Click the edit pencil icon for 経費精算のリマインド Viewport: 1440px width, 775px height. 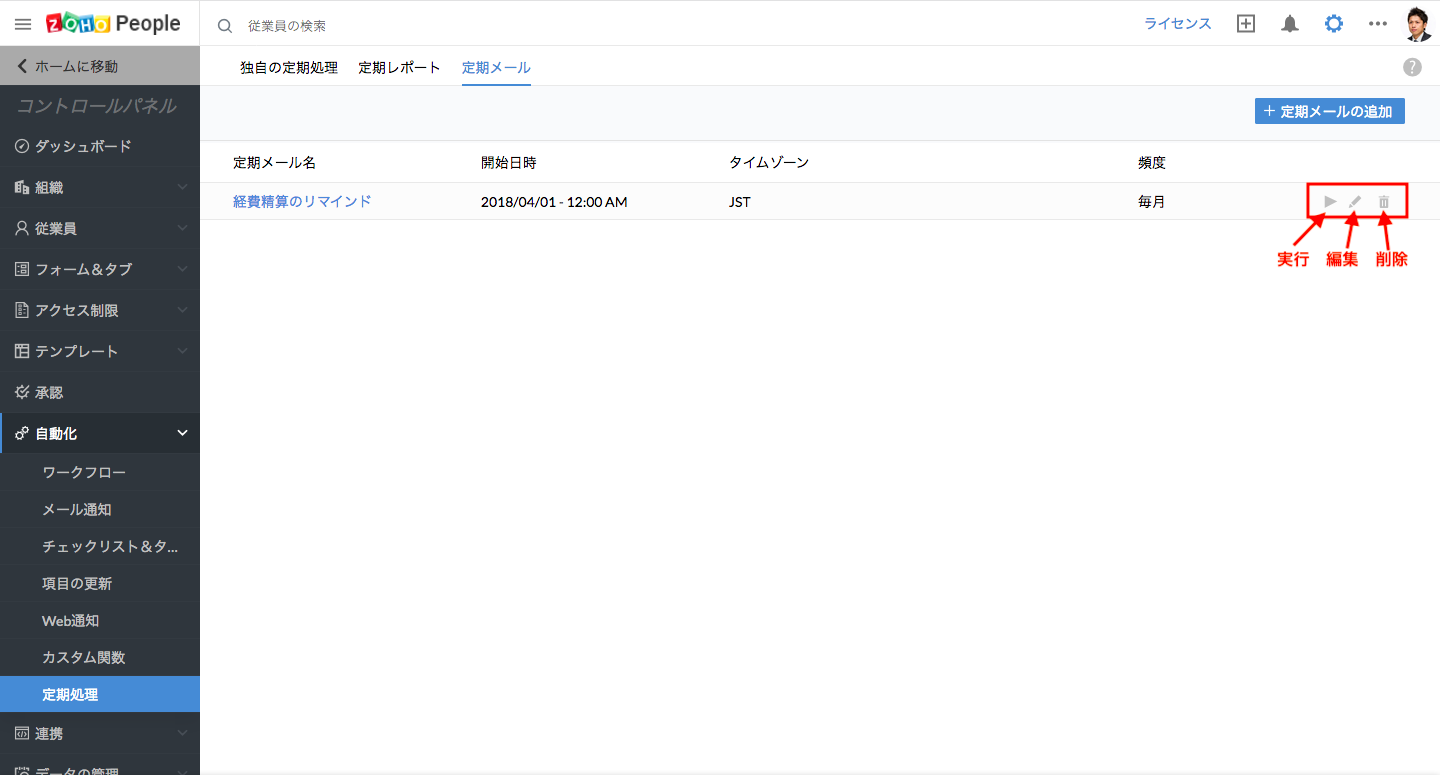(1355, 201)
